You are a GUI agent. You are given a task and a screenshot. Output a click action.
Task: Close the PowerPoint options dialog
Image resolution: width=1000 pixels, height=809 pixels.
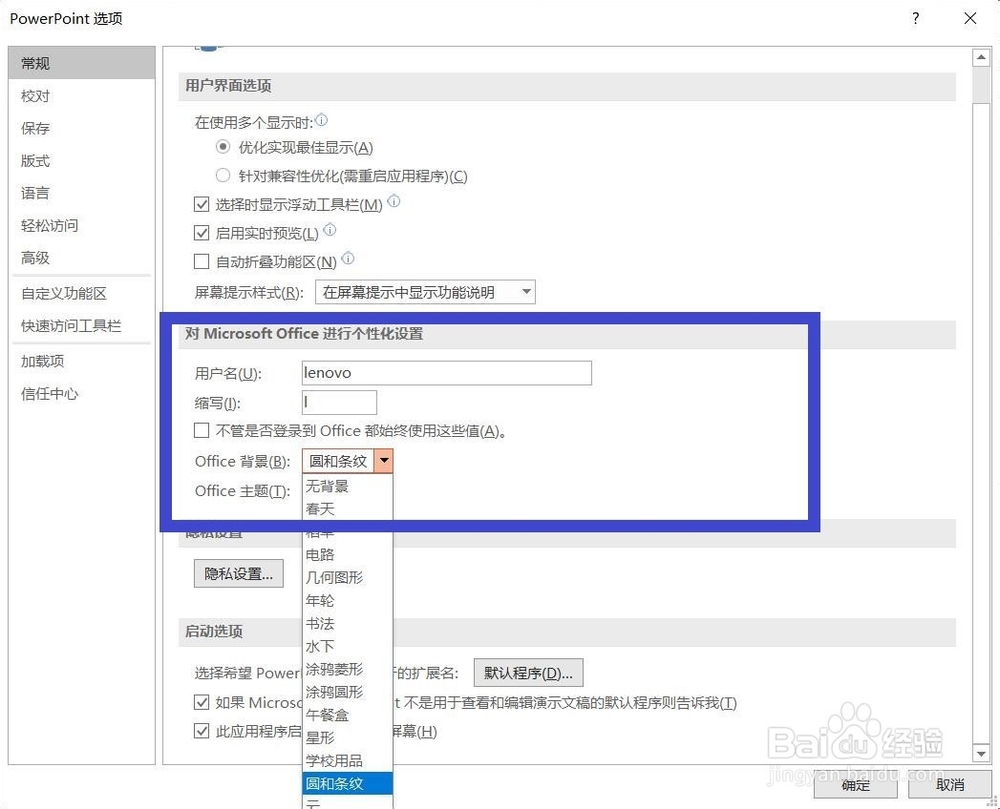970,18
